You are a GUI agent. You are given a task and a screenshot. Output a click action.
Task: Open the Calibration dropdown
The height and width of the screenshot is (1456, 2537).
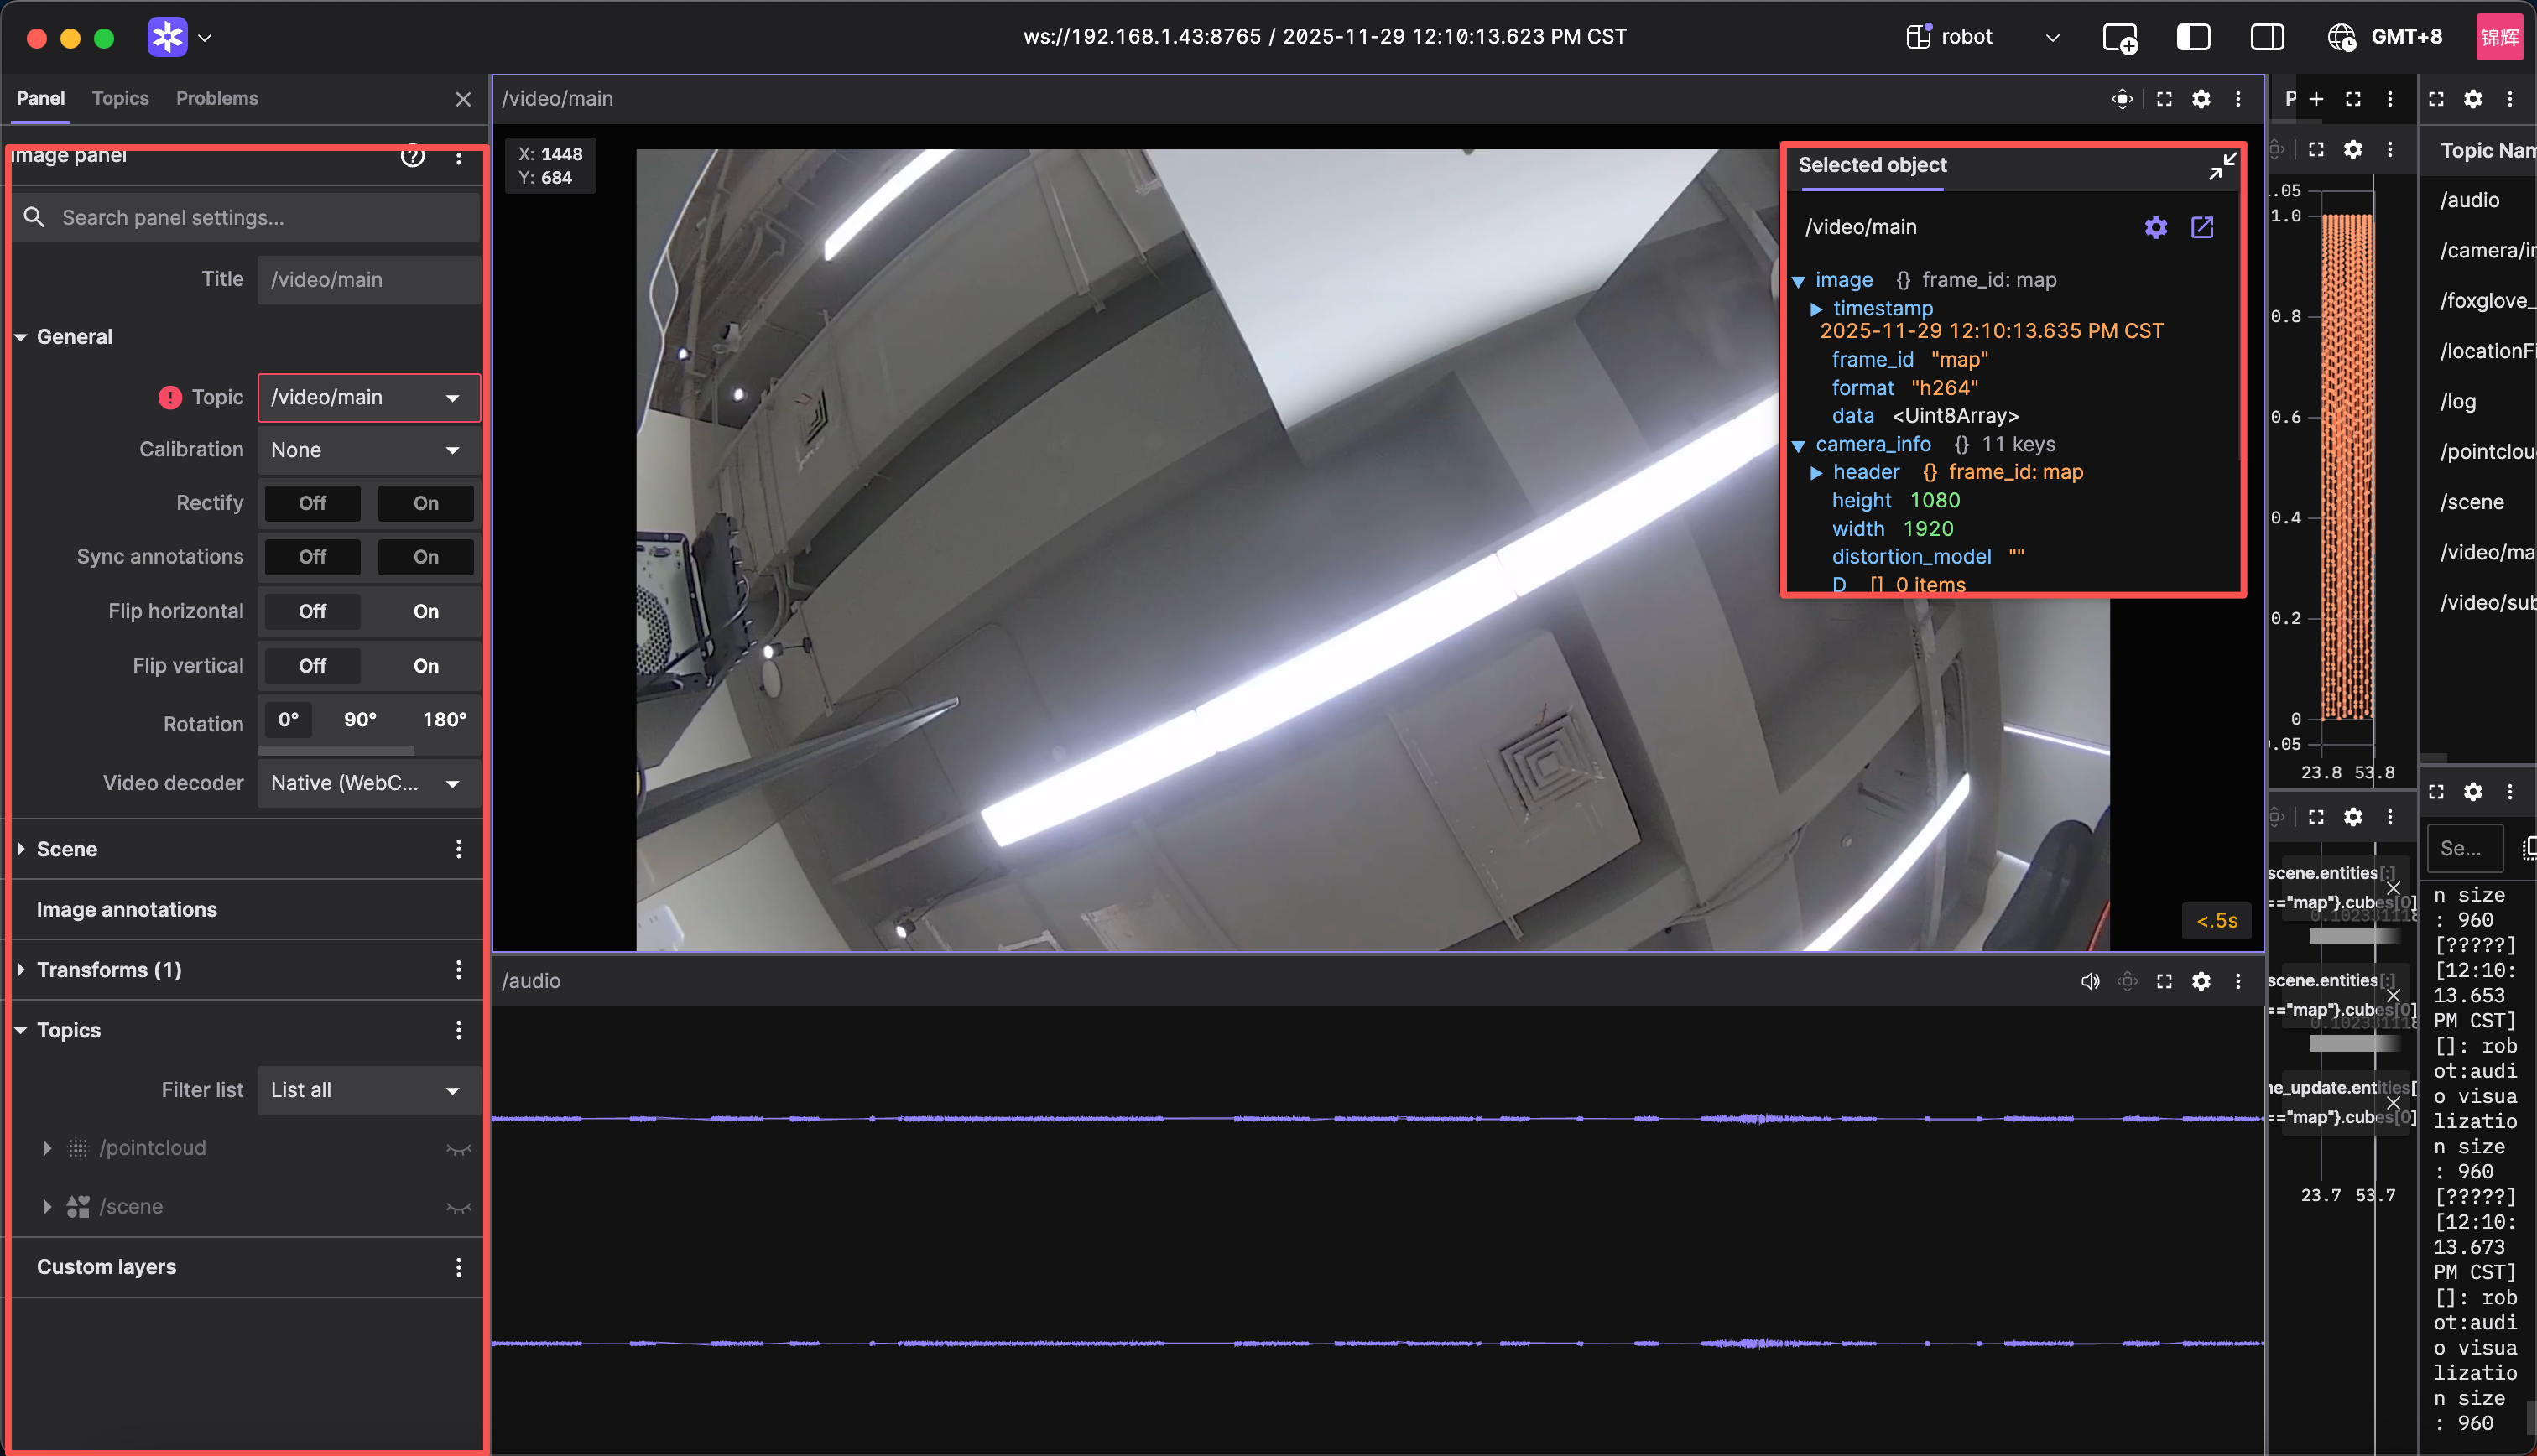(x=368, y=450)
